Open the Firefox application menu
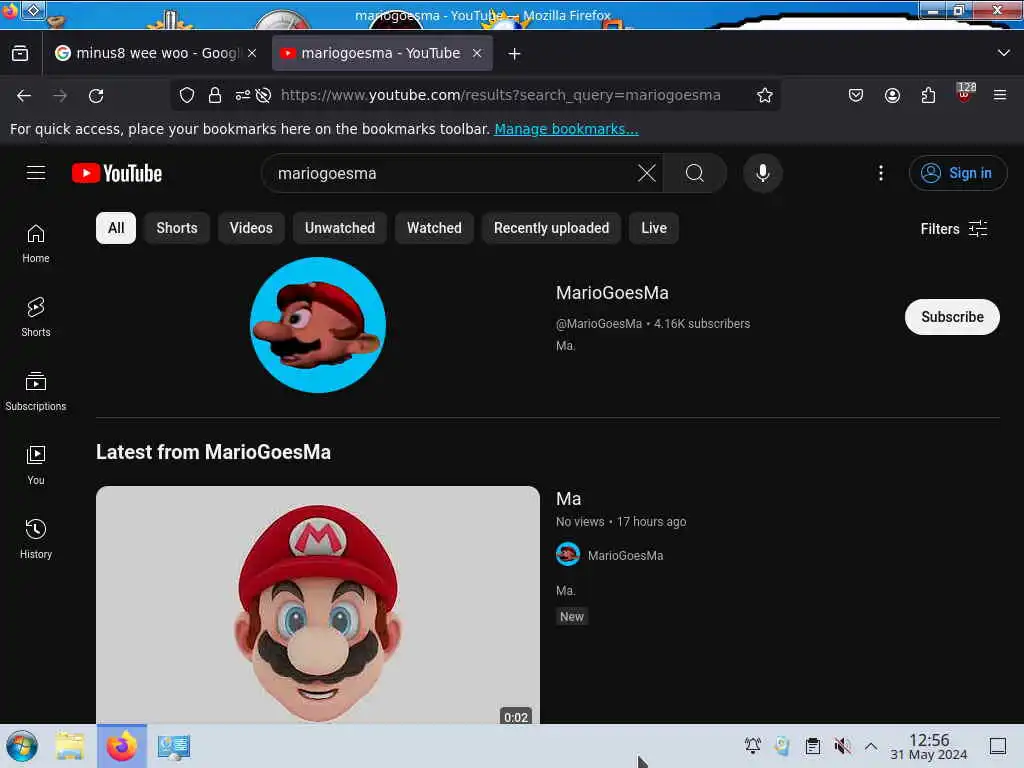Screen dimensions: 1024x768 pos(1000,95)
